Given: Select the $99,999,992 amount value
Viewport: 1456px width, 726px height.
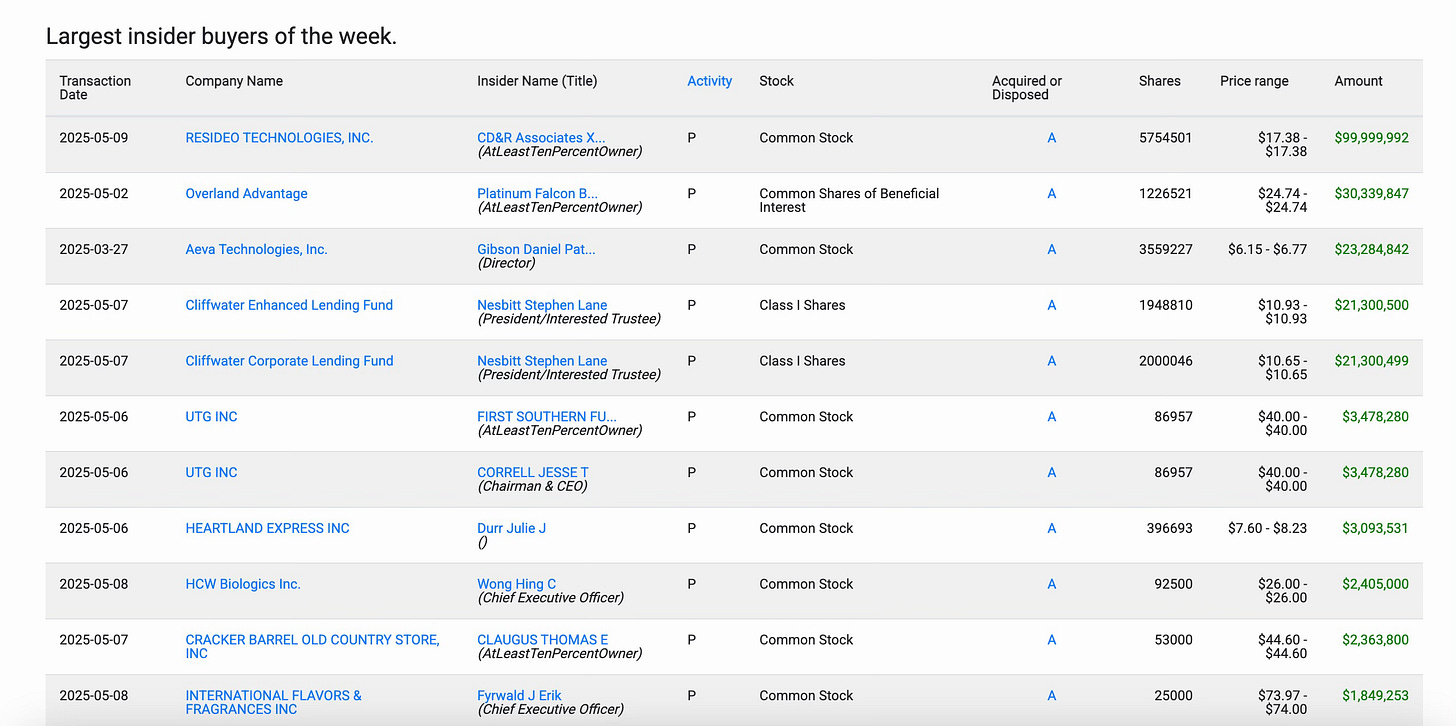Looking at the screenshot, I should [x=1371, y=138].
